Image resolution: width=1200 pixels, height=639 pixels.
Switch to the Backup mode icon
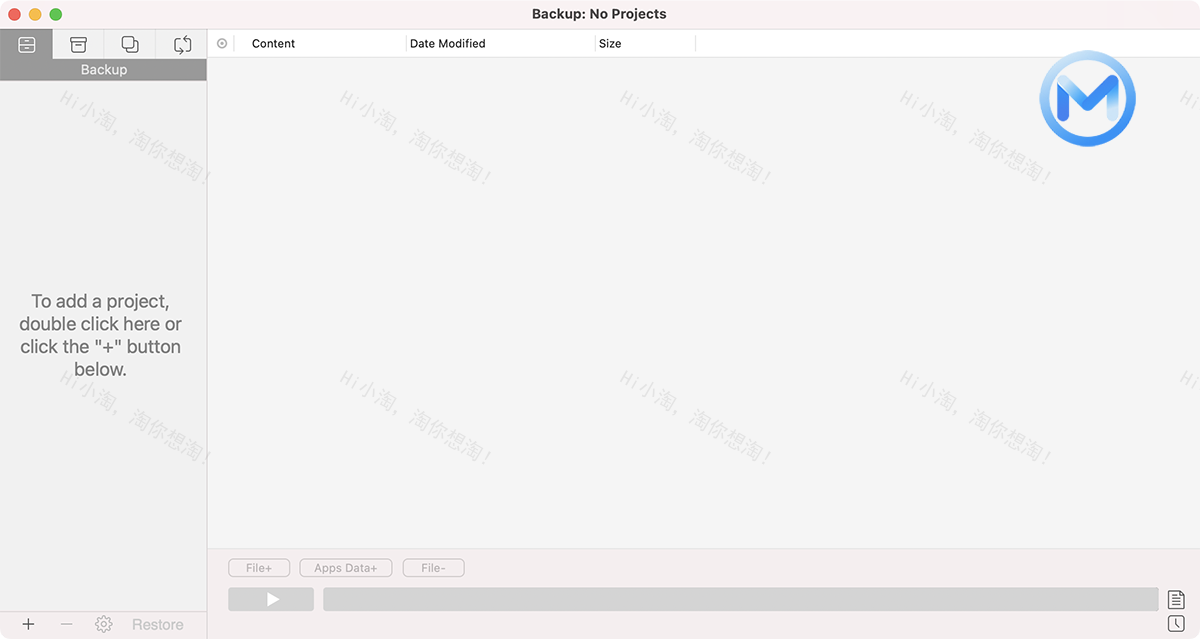26,44
